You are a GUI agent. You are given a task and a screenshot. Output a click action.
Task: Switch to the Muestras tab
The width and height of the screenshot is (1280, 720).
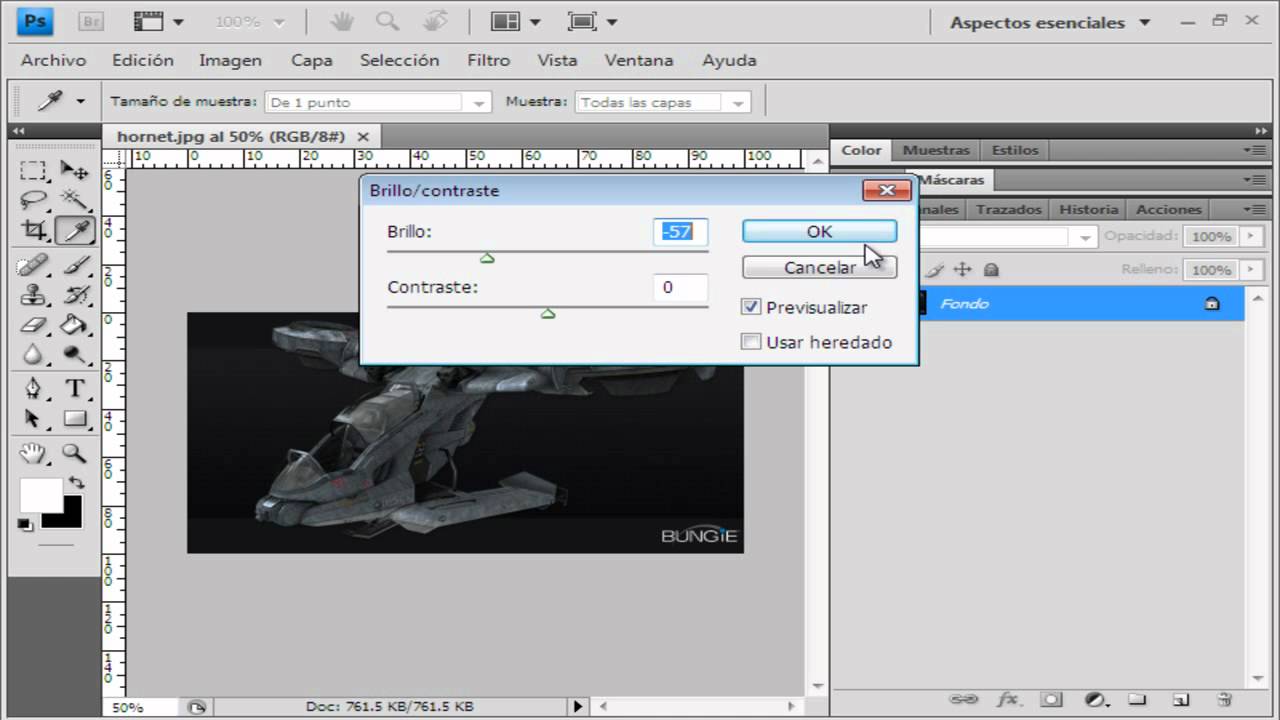[x=936, y=150]
